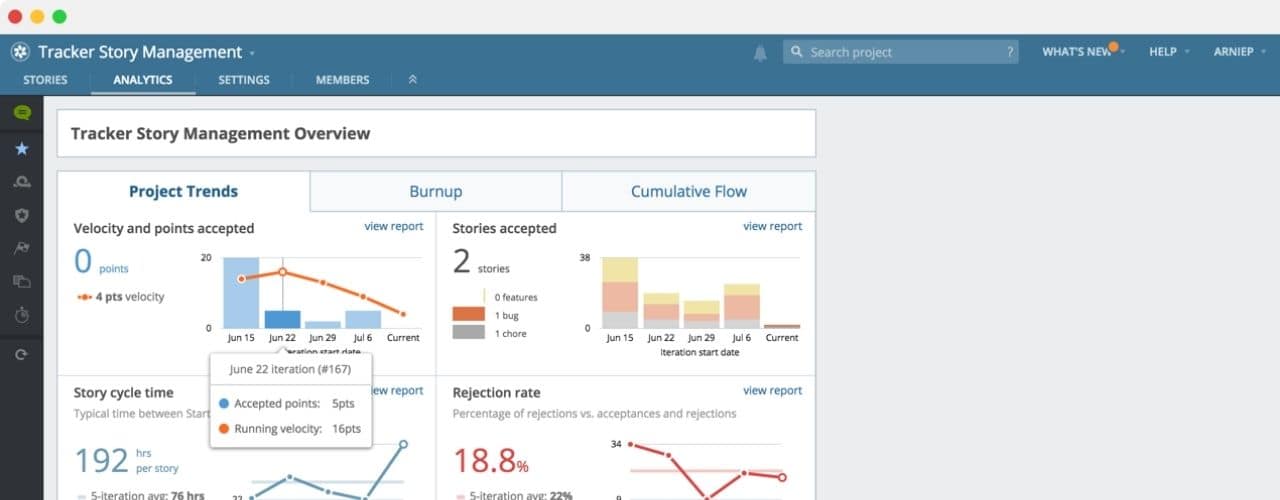1280x500 pixels.
Task: Open view report for Stories accepted
Action: 772,227
